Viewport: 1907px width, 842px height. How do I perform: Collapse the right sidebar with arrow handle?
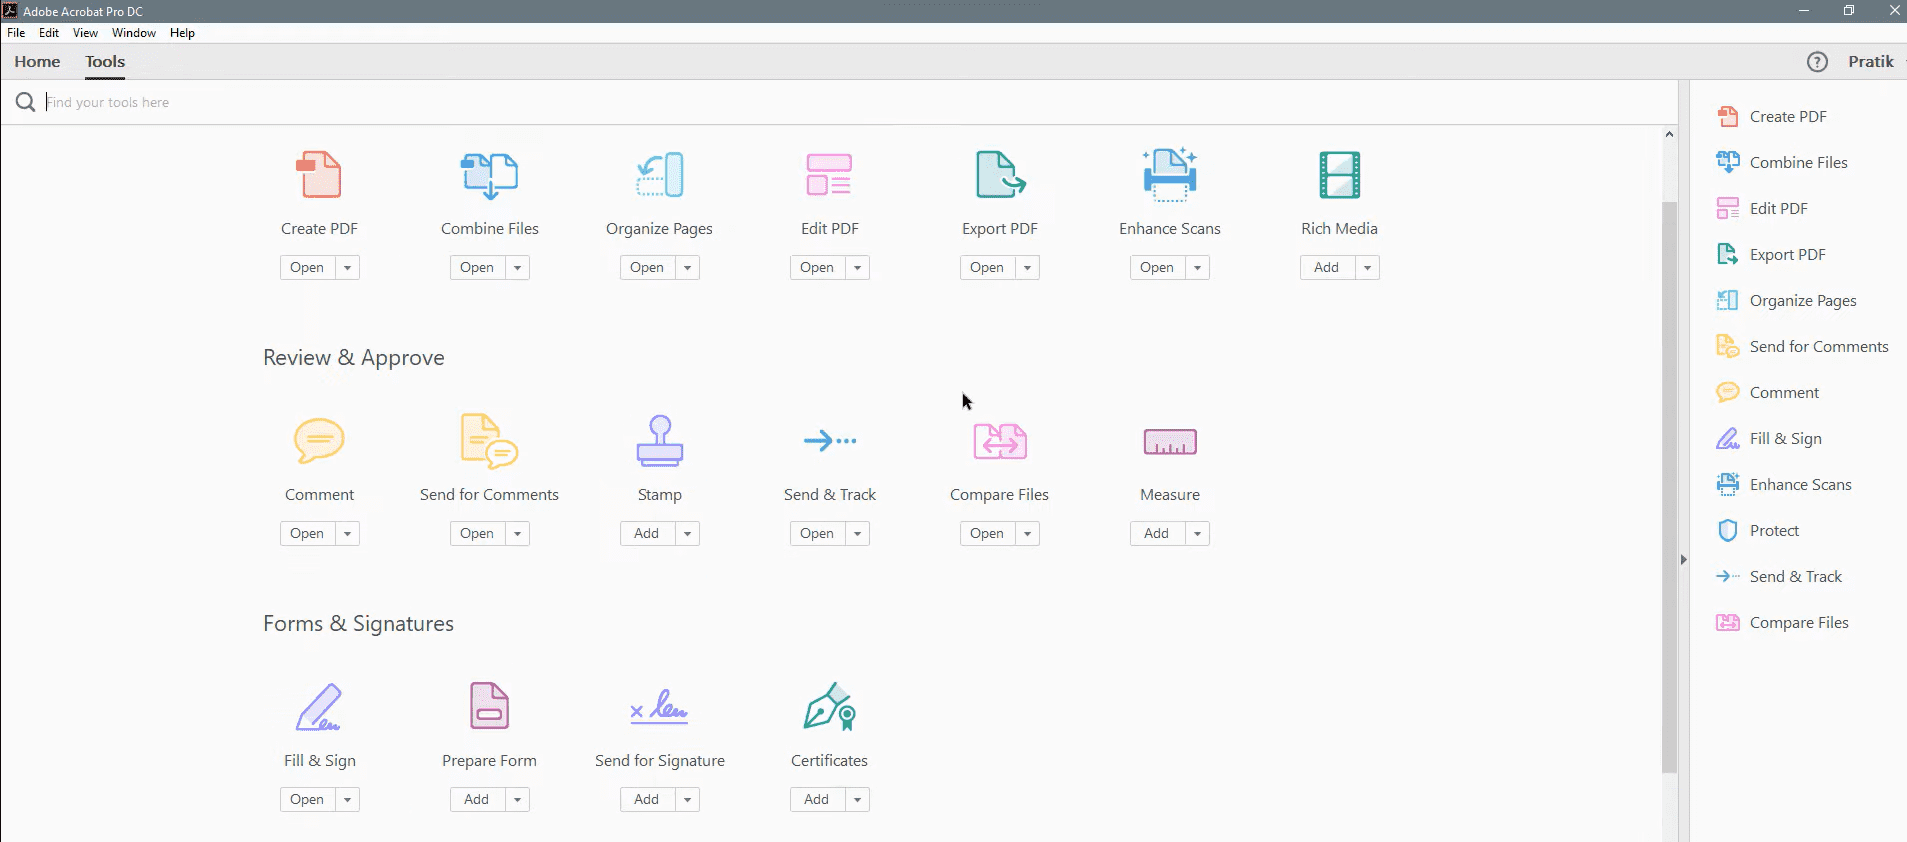(x=1684, y=560)
